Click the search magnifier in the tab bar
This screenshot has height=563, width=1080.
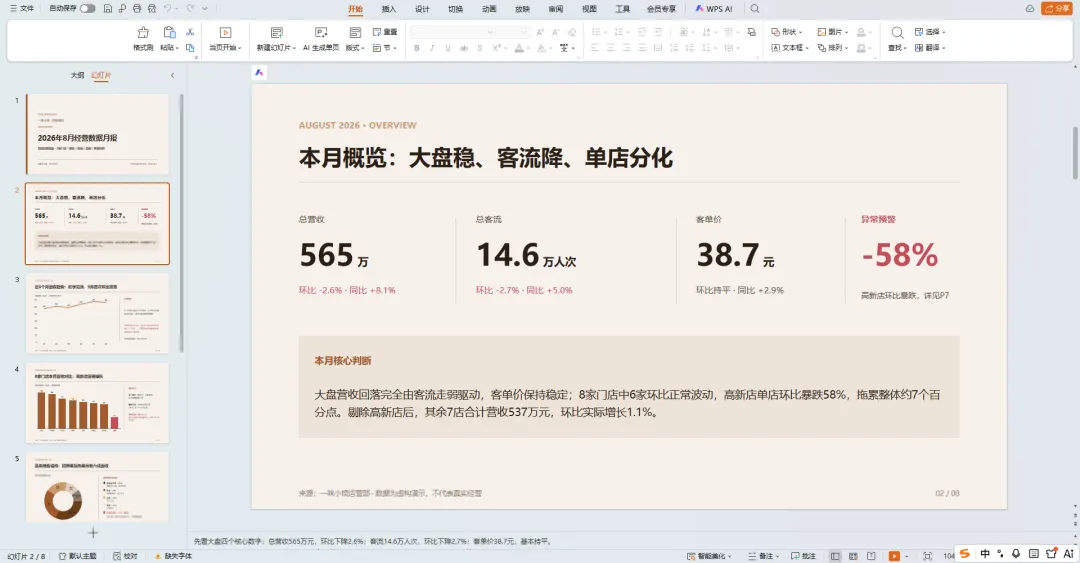coord(755,9)
